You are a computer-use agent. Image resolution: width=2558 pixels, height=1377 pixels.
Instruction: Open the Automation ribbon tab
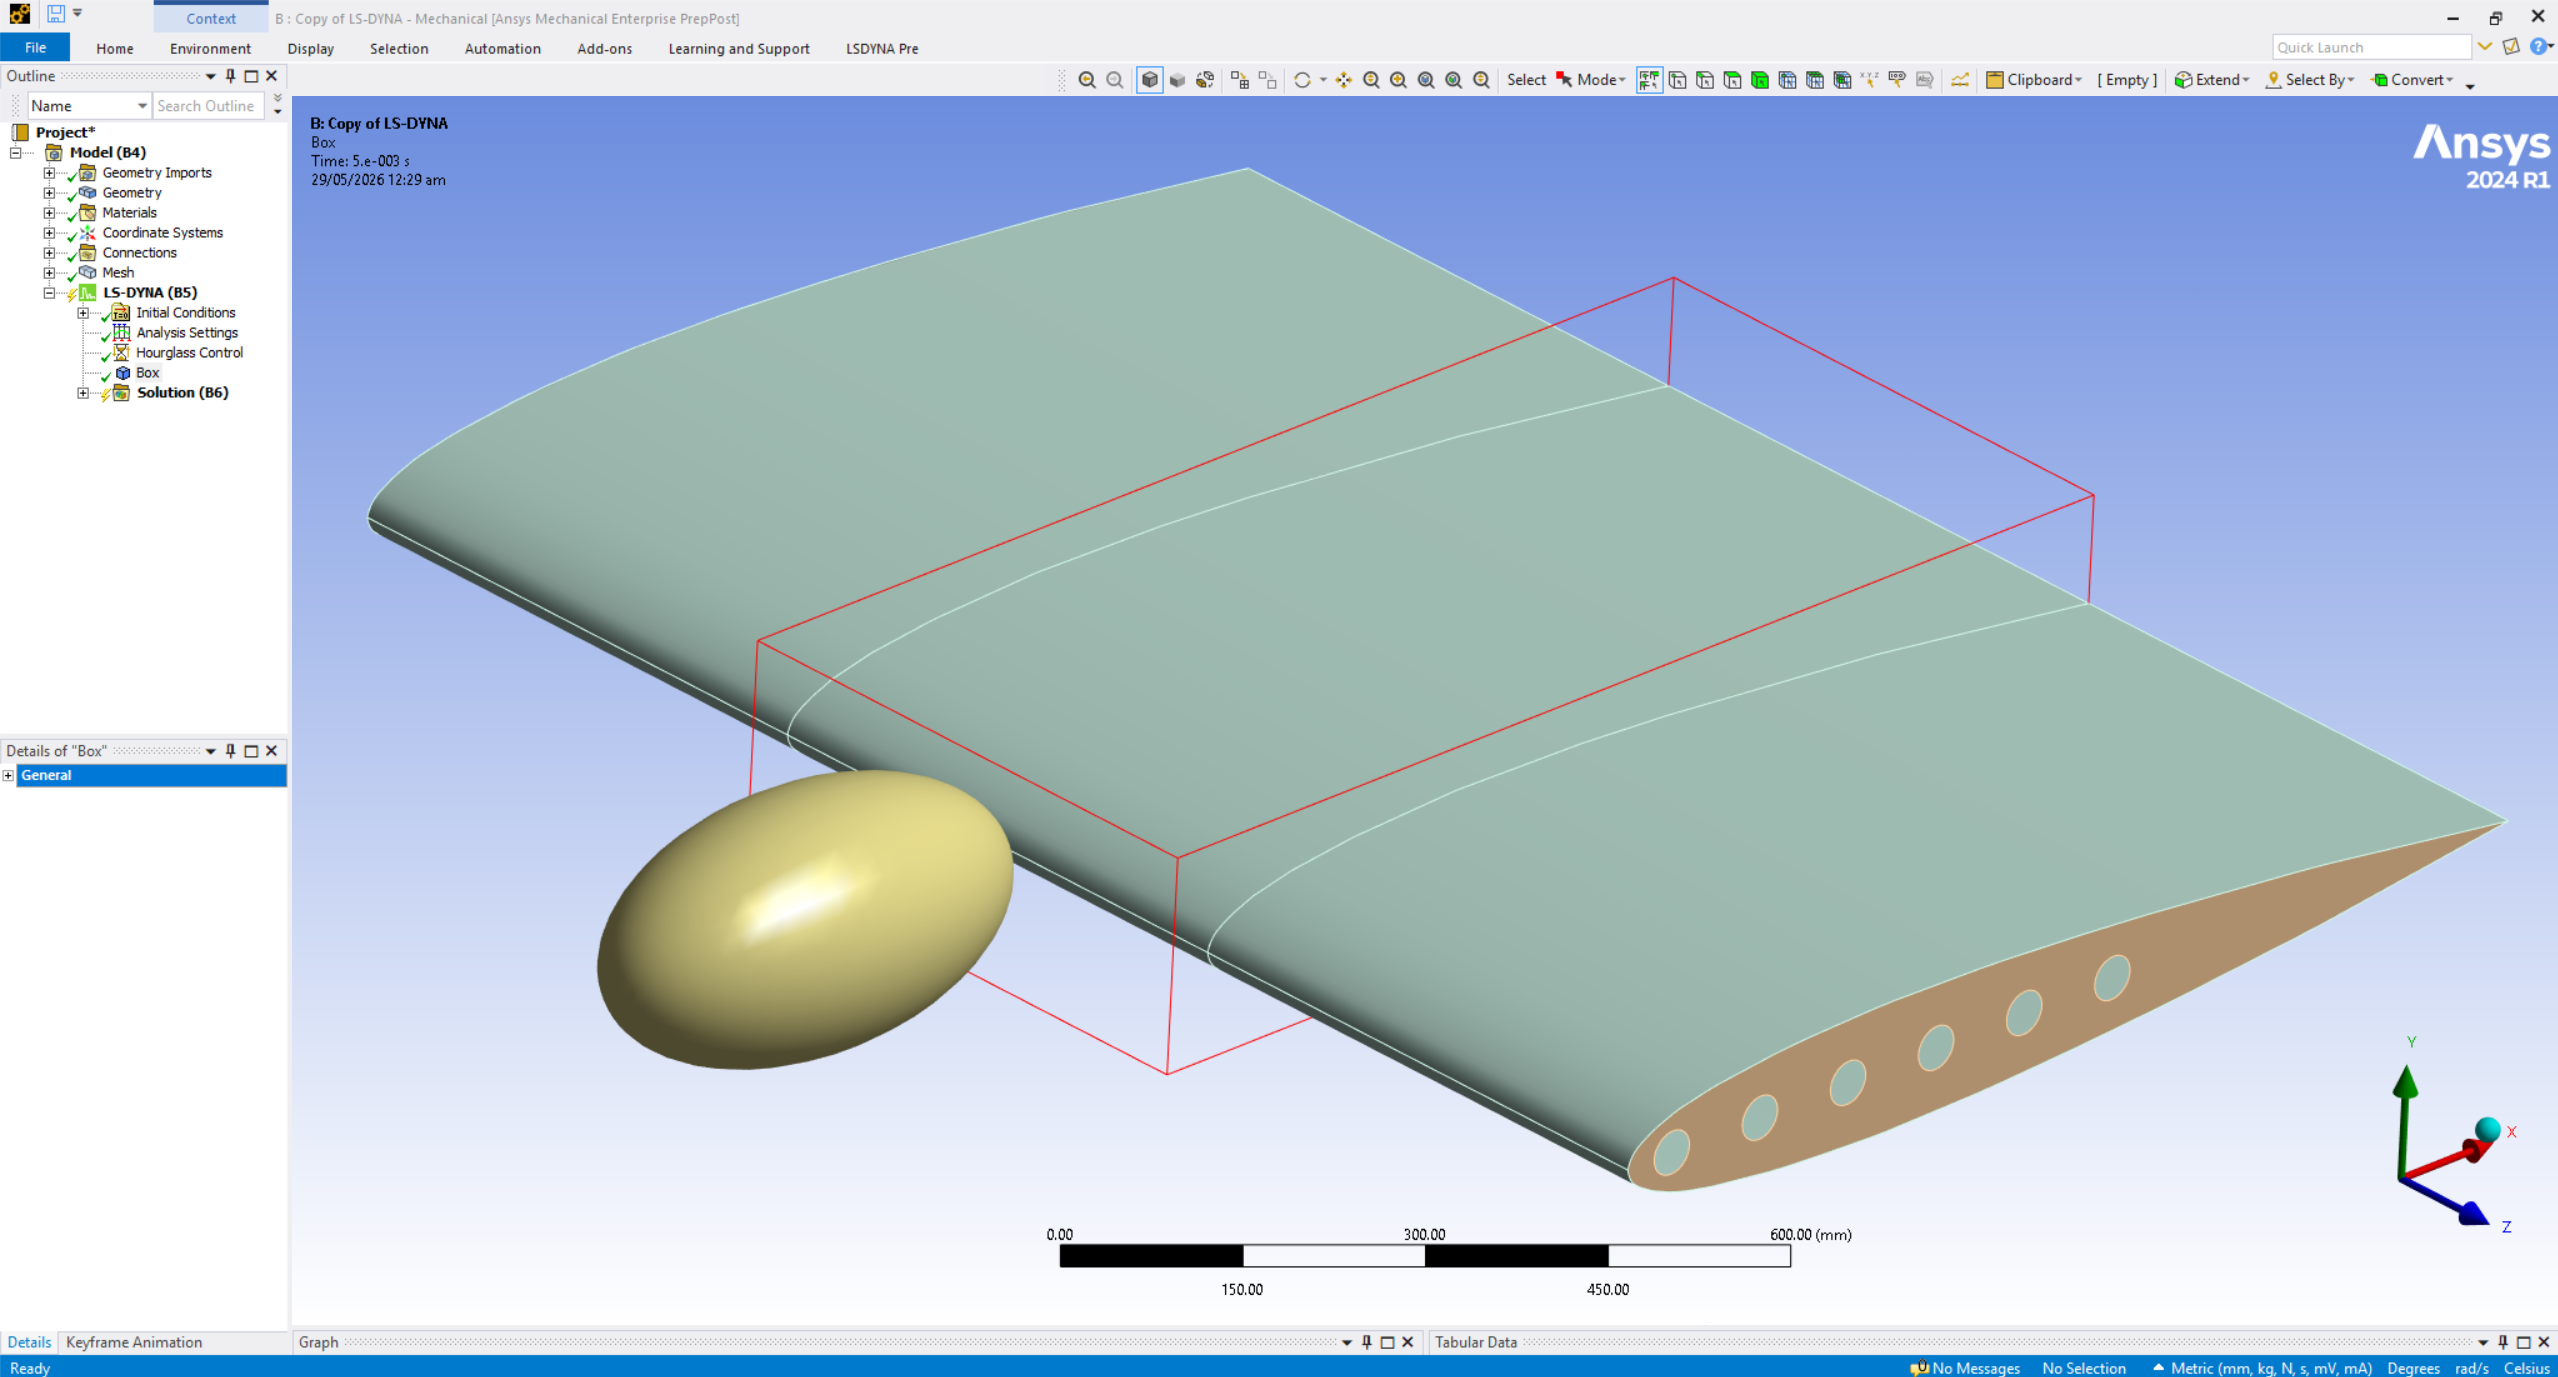coord(503,48)
